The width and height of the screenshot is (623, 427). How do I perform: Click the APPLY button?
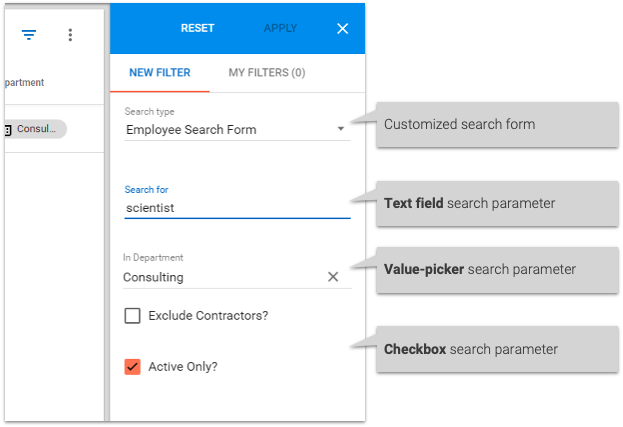[280, 28]
